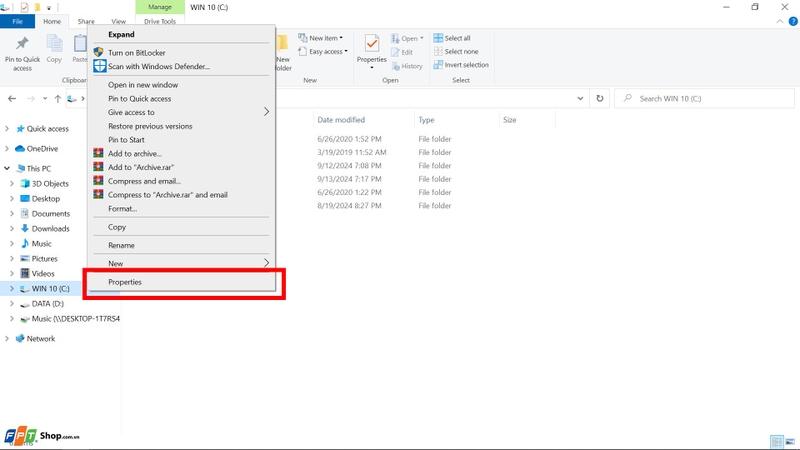The image size is (800, 450).
Task: Open the New submenu entry
Action: [181, 264]
